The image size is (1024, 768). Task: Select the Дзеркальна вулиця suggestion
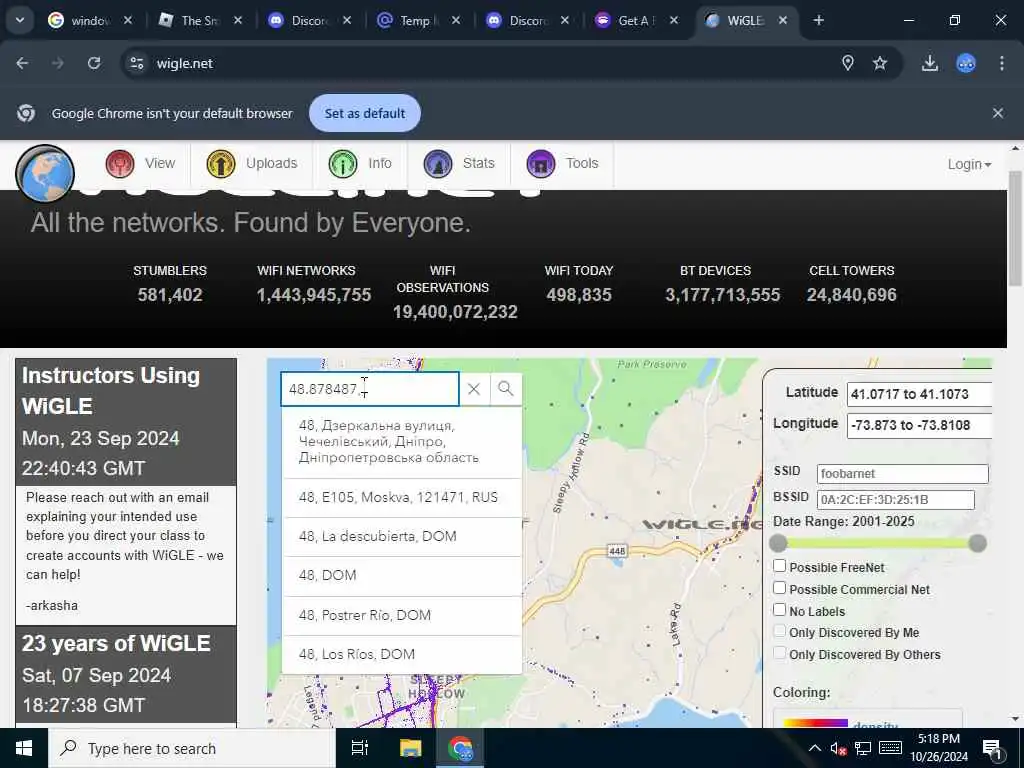click(402, 442)
